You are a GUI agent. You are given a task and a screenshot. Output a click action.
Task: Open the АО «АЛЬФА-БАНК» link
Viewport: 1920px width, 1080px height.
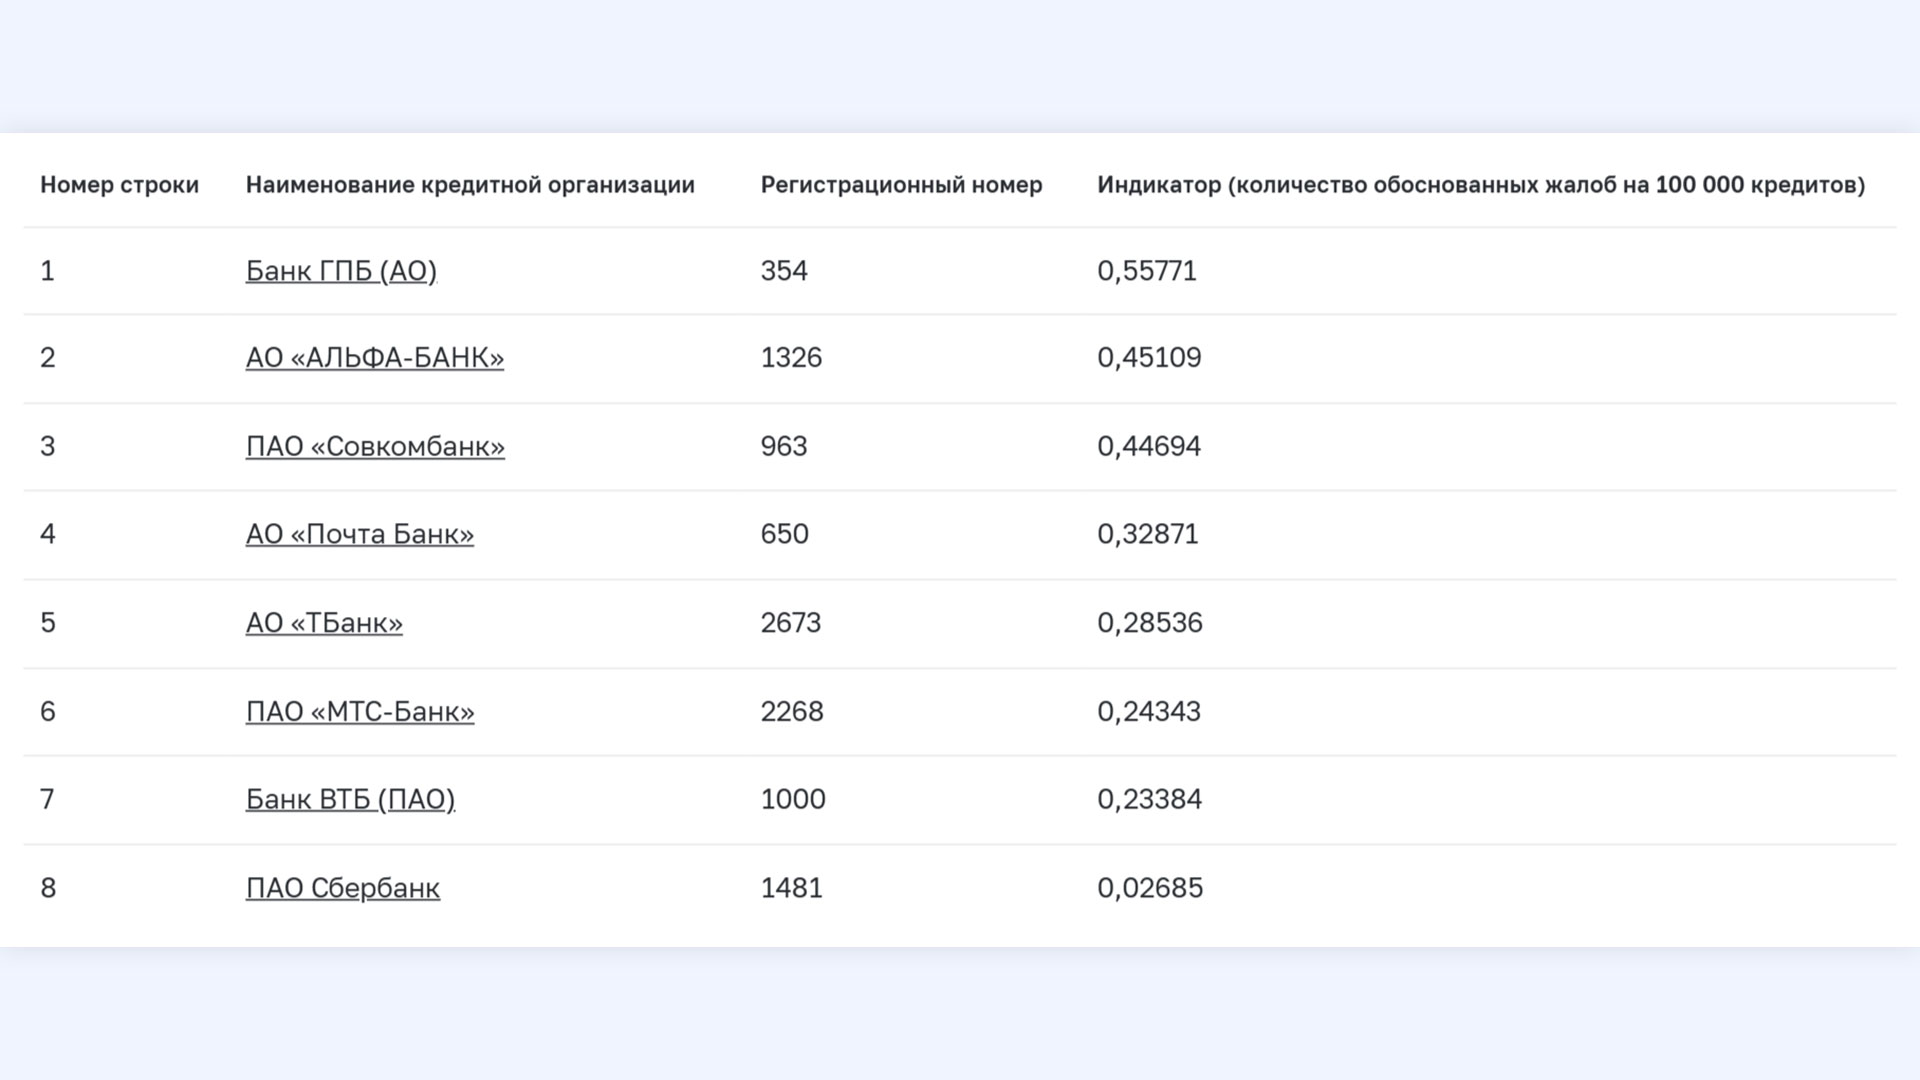tap(375, 358)
